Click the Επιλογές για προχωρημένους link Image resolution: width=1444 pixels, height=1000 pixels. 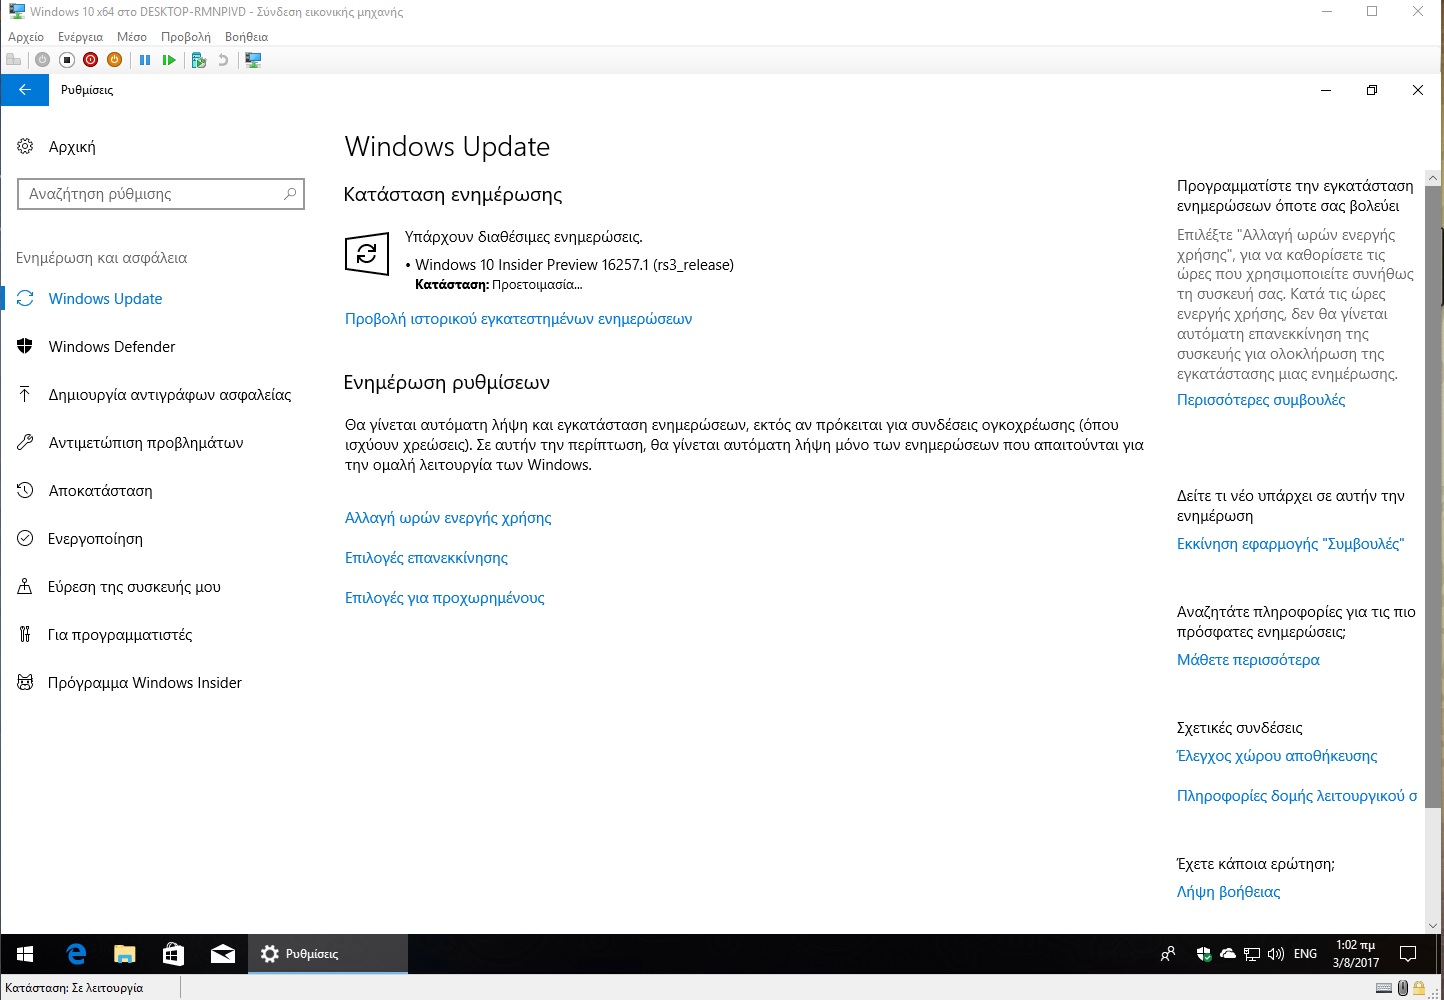click(445, 598)
